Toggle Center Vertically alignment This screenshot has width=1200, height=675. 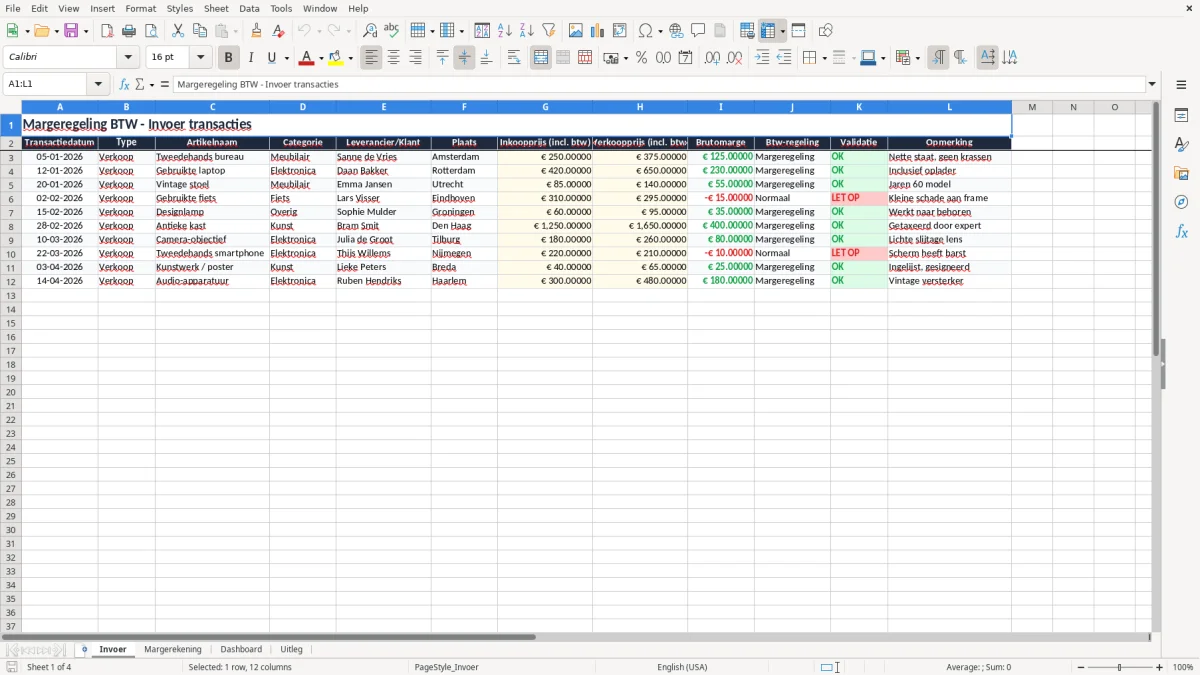(x=464, y=58)
